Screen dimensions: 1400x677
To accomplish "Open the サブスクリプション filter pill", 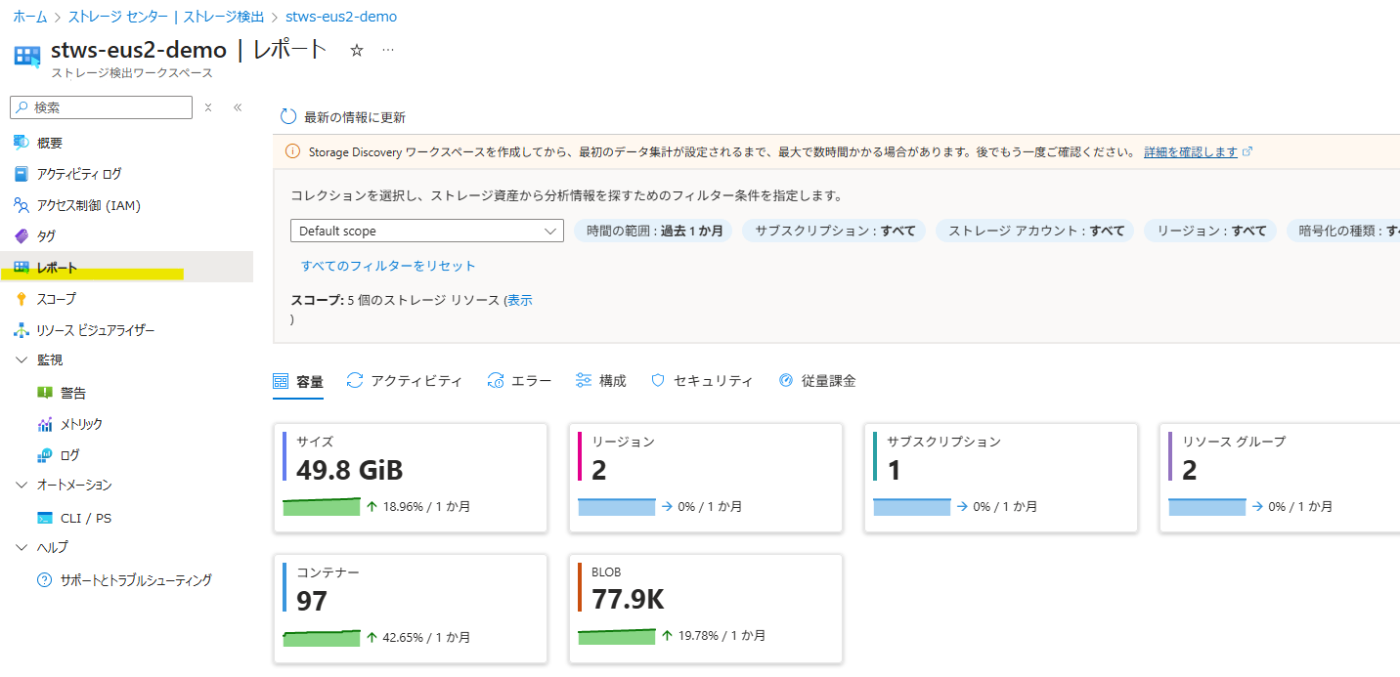I will [x=835, y=231].
